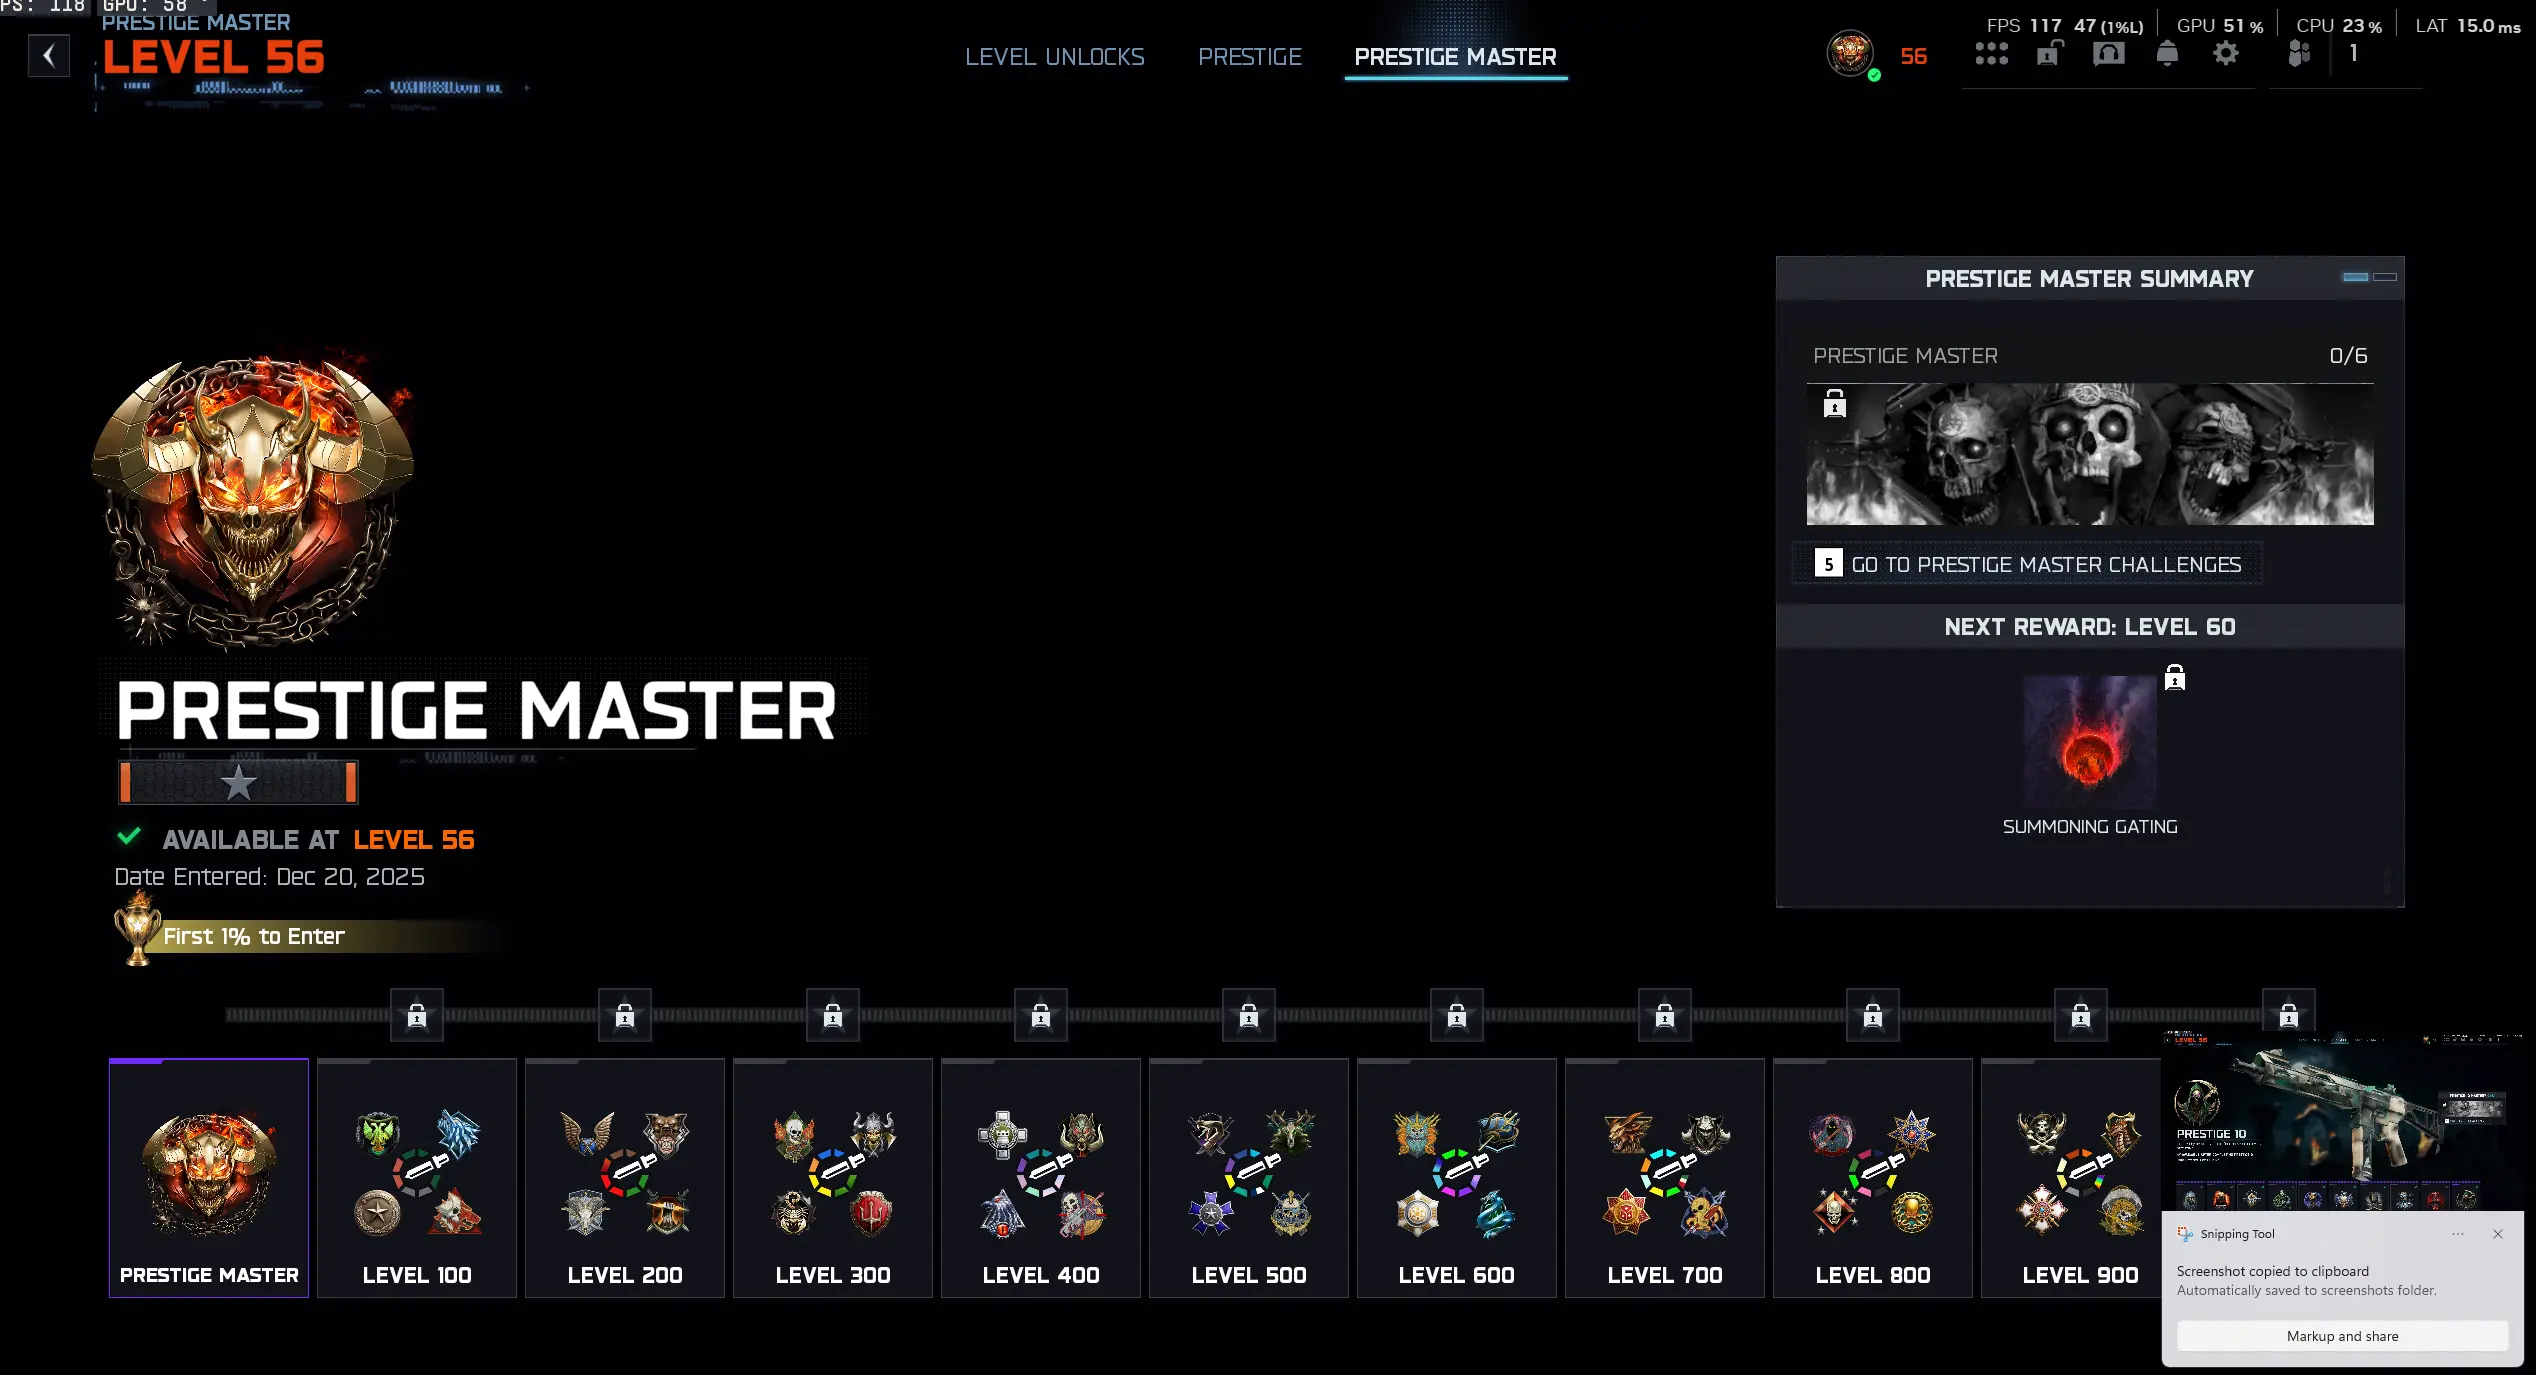Click the lock marker above Level 500
Image resolution: width=2536 pixels, height=1375 pixels.
[1249, 1016]
